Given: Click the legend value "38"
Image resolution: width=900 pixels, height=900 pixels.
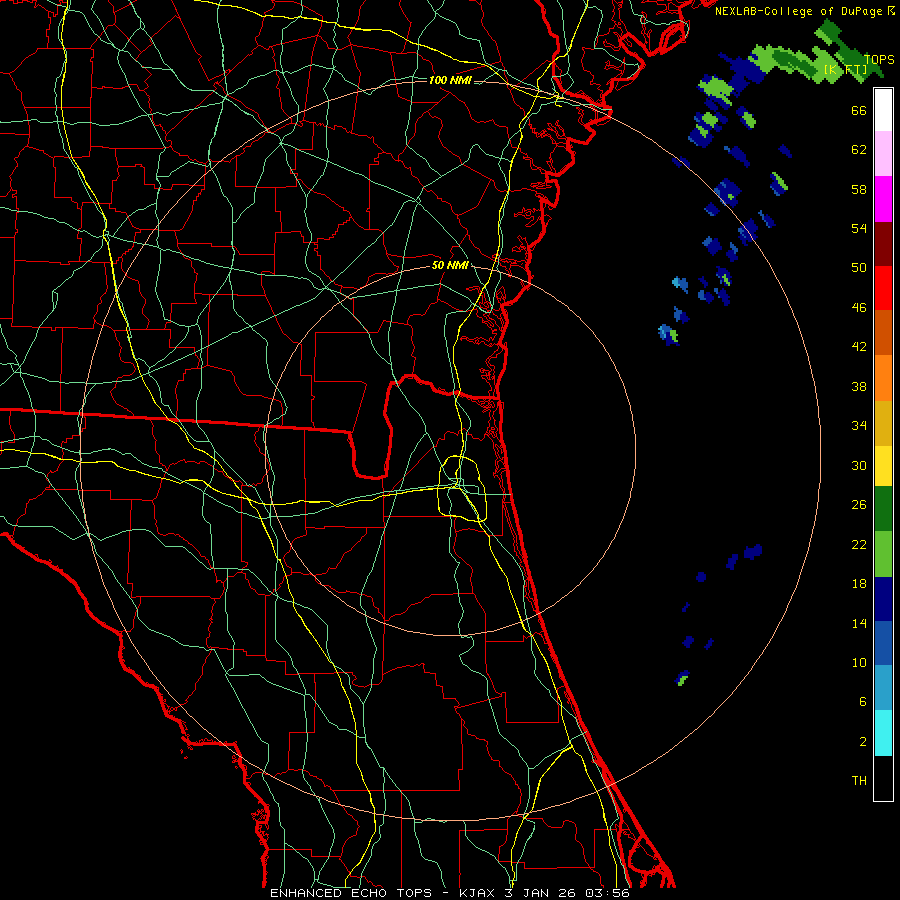Looking at the screenshot, I should click(x=859, y=386).
